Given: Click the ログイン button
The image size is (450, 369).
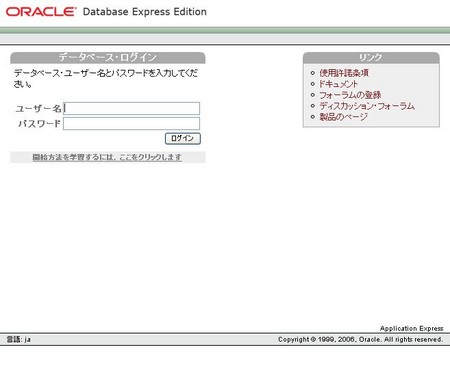Looking at the screenshot, I should coord(183,138).
